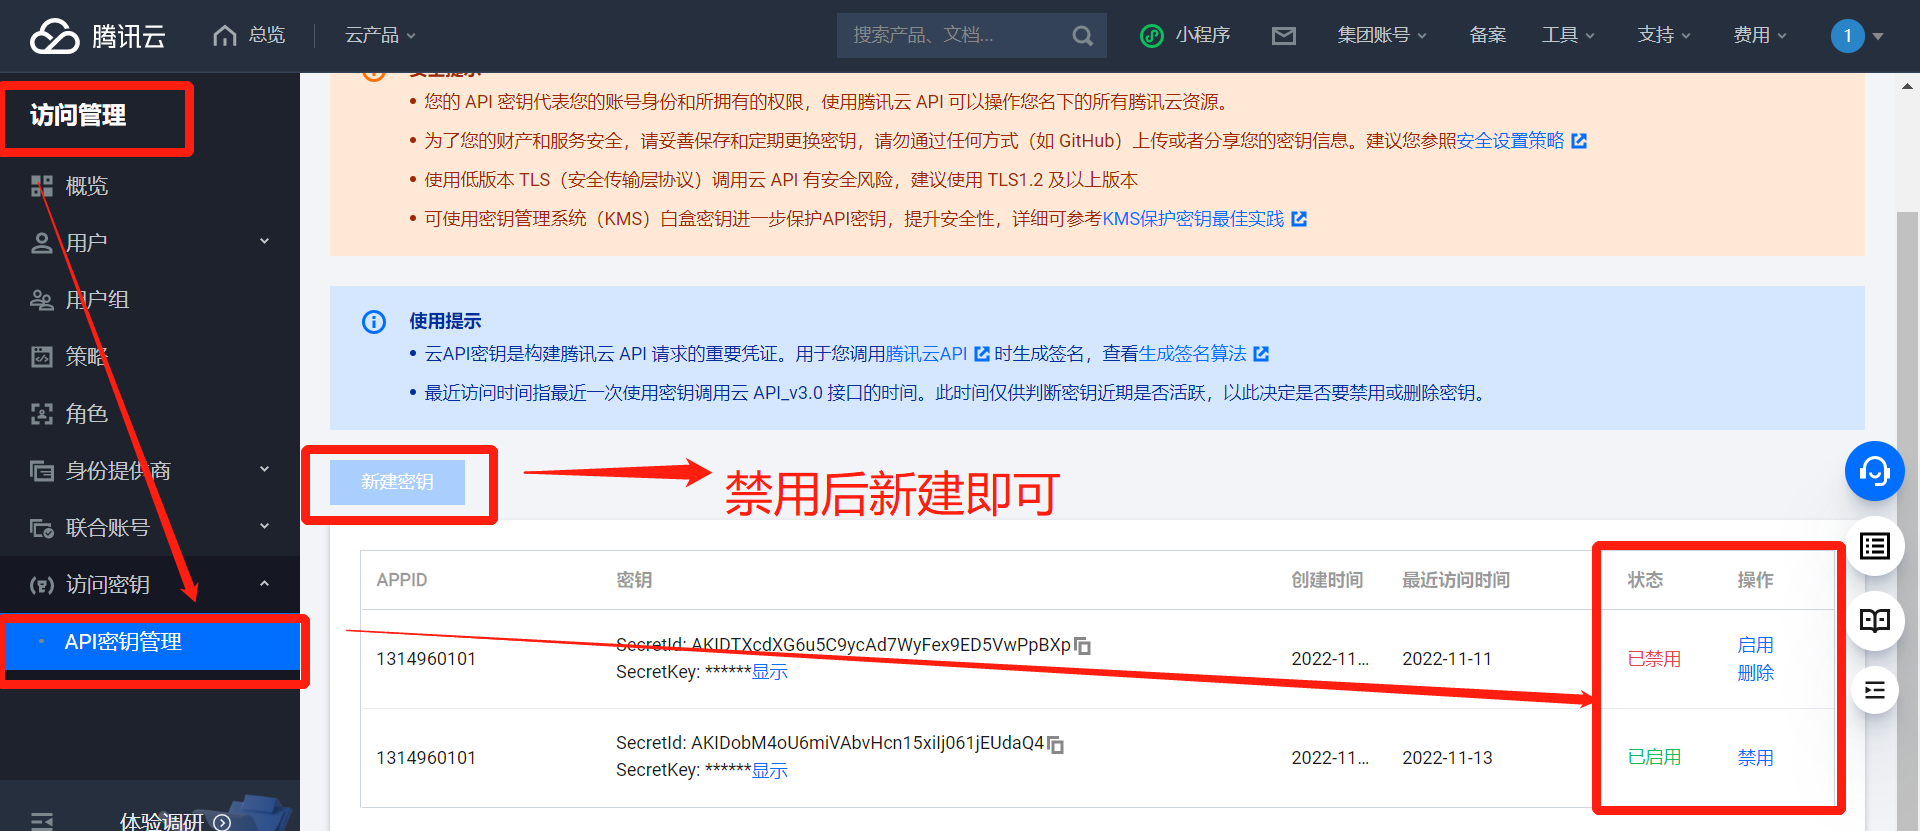Open the KMS保护密钥最佳实践 link

coord(1193,219)
